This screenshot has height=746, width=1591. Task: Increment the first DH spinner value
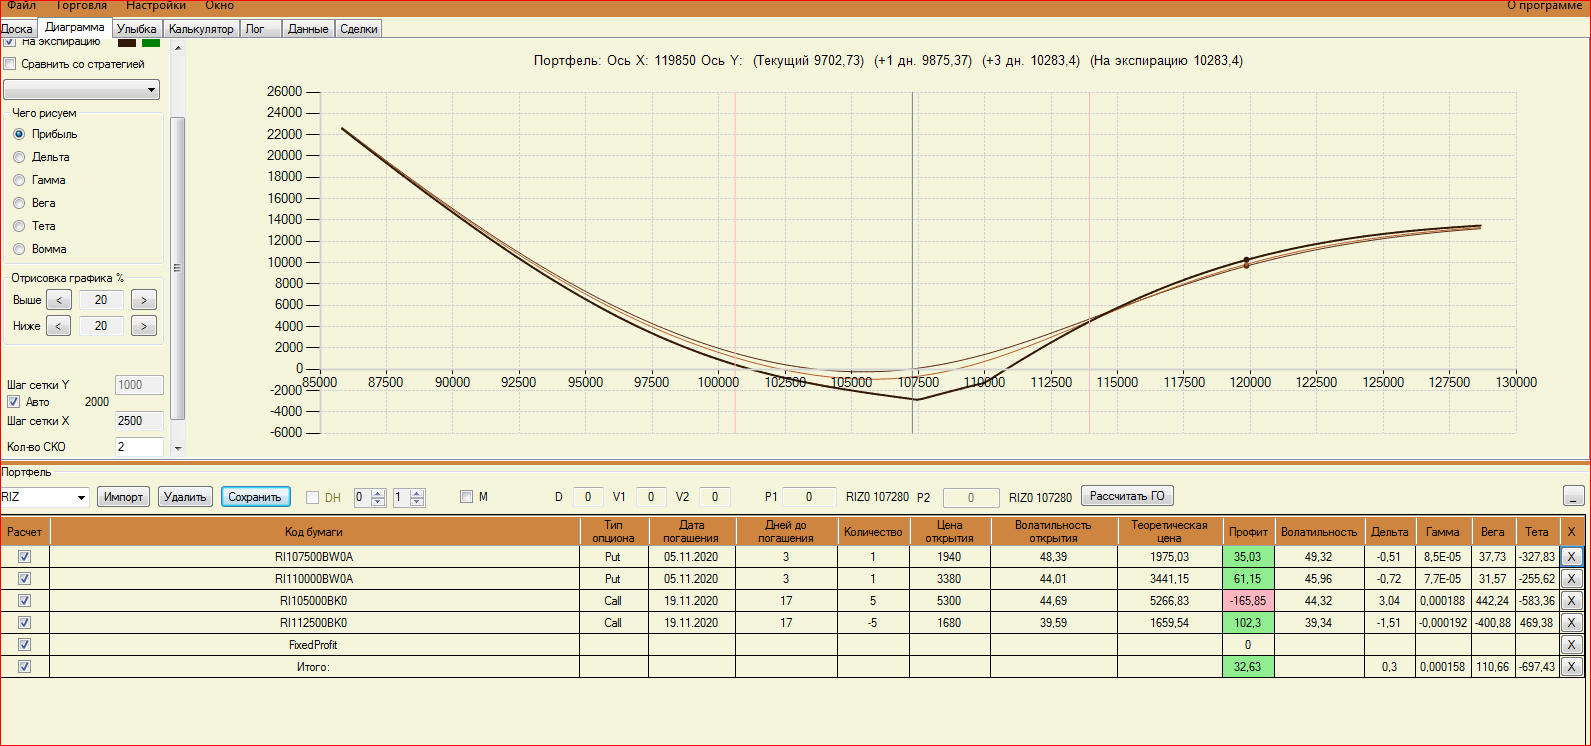[x=378, y=493]
